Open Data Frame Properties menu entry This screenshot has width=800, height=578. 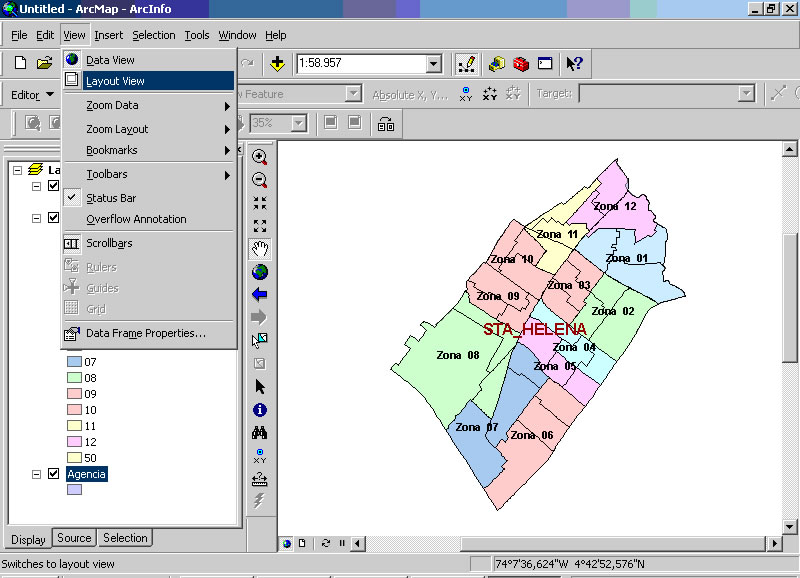[x=148, y=334]
